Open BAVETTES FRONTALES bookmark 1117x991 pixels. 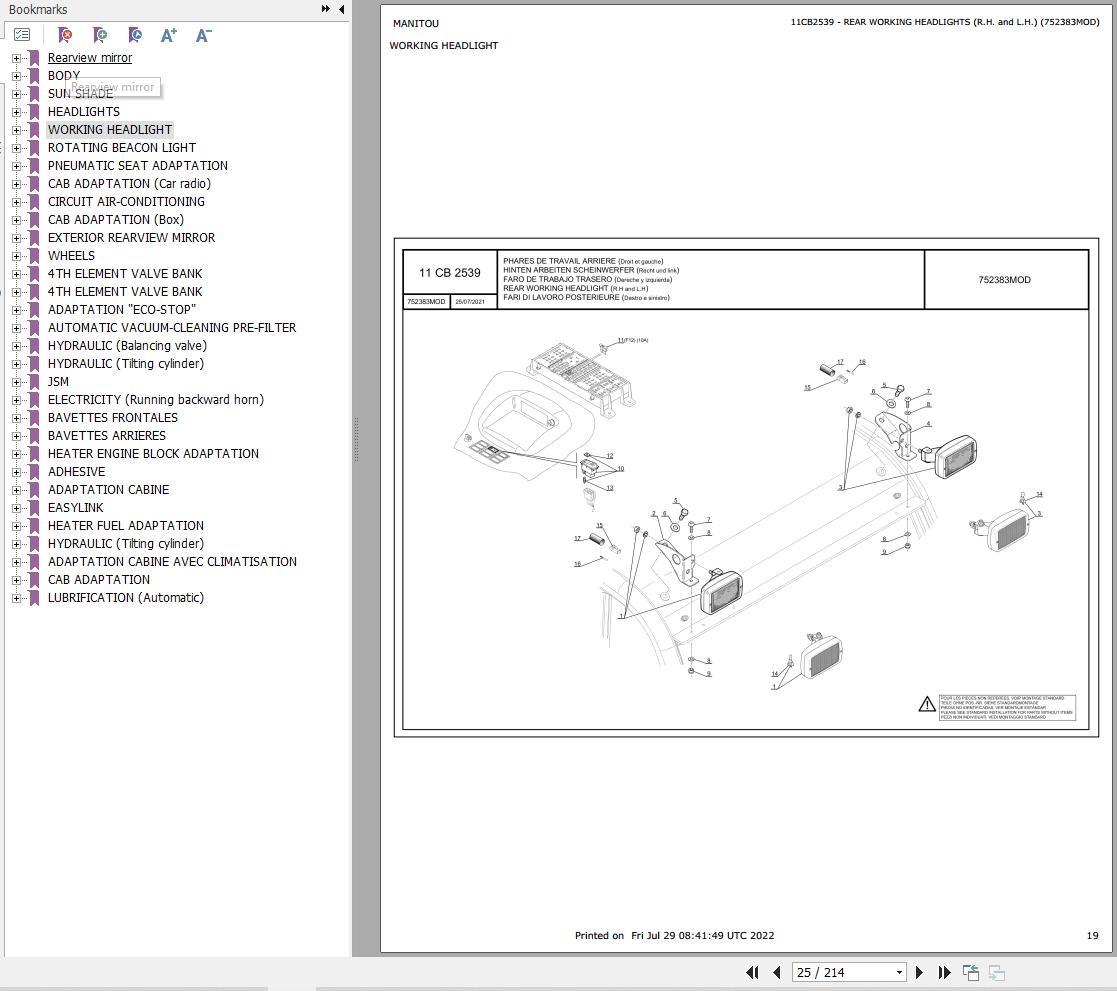coord(113,417)
